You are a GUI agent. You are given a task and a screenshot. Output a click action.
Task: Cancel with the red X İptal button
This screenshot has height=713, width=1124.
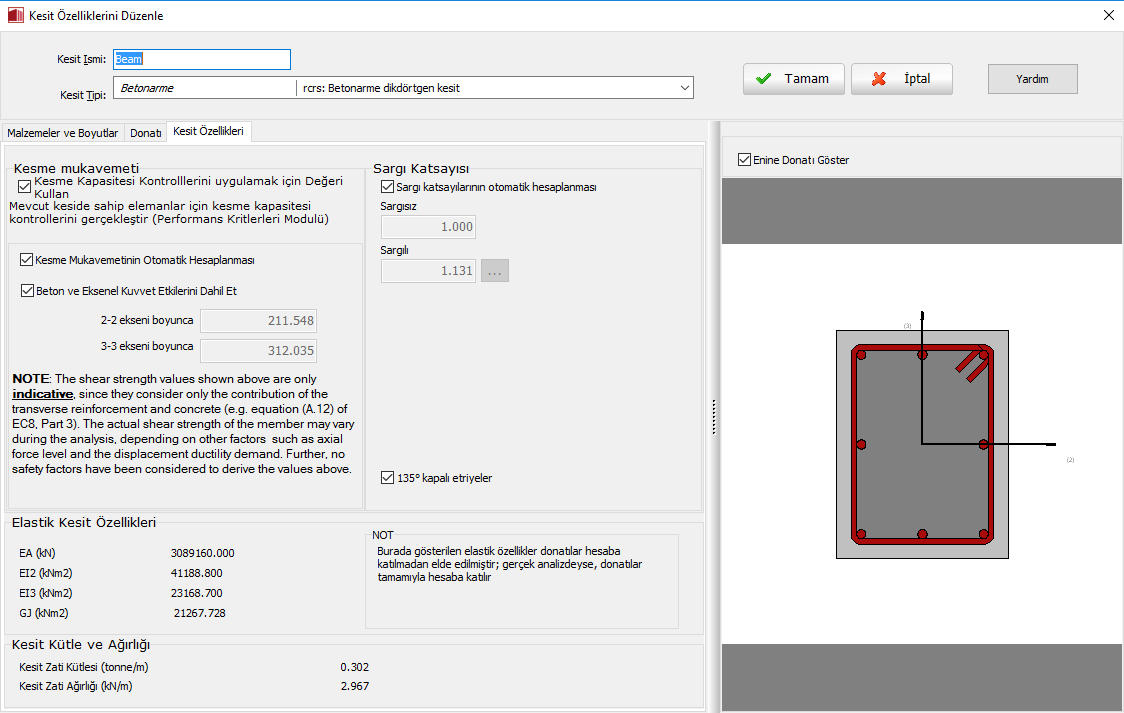tap(901, 79)
